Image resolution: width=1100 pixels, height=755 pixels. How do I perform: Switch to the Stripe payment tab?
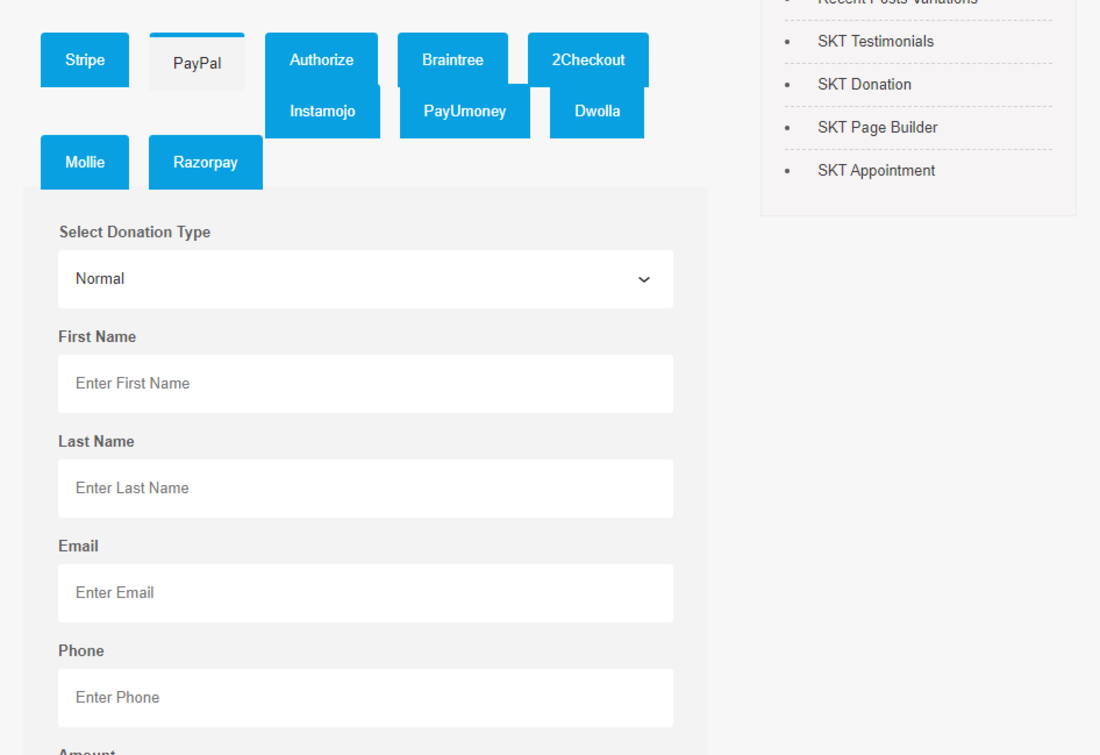point(85,60)
